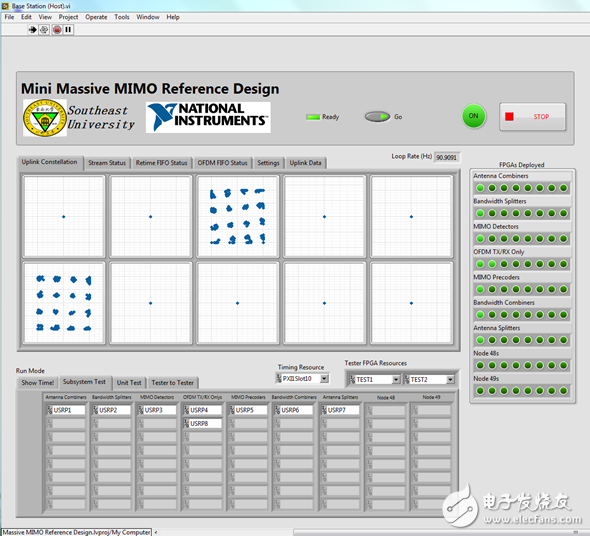590x536 pixels.
Task: Select the Show Time! run mode tab
Action: point(38,382)
